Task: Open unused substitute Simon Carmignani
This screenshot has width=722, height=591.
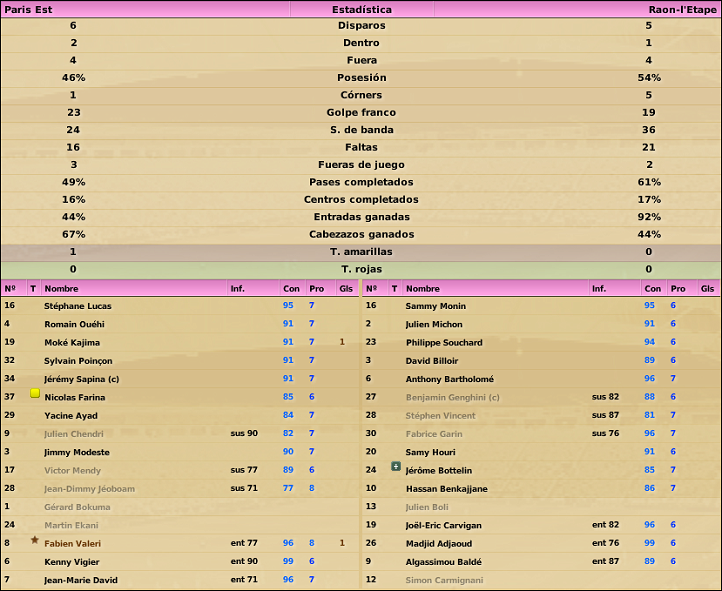Action: pos(444,580)
